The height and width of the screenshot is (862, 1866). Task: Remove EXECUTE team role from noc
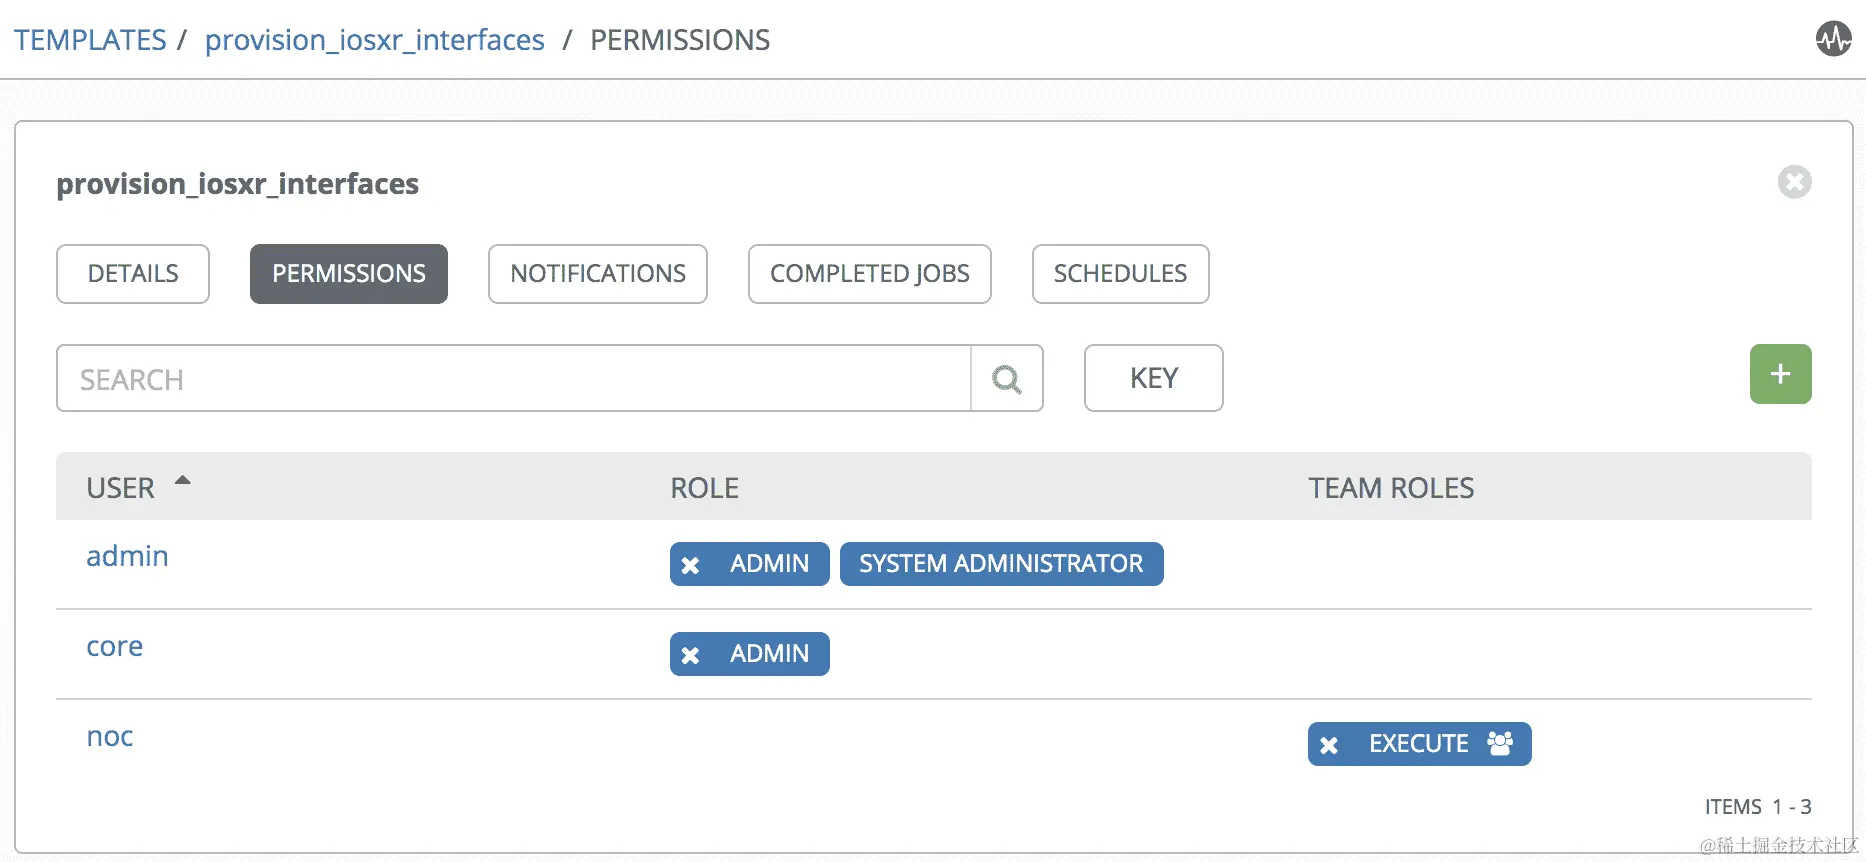coord(1329,745)
